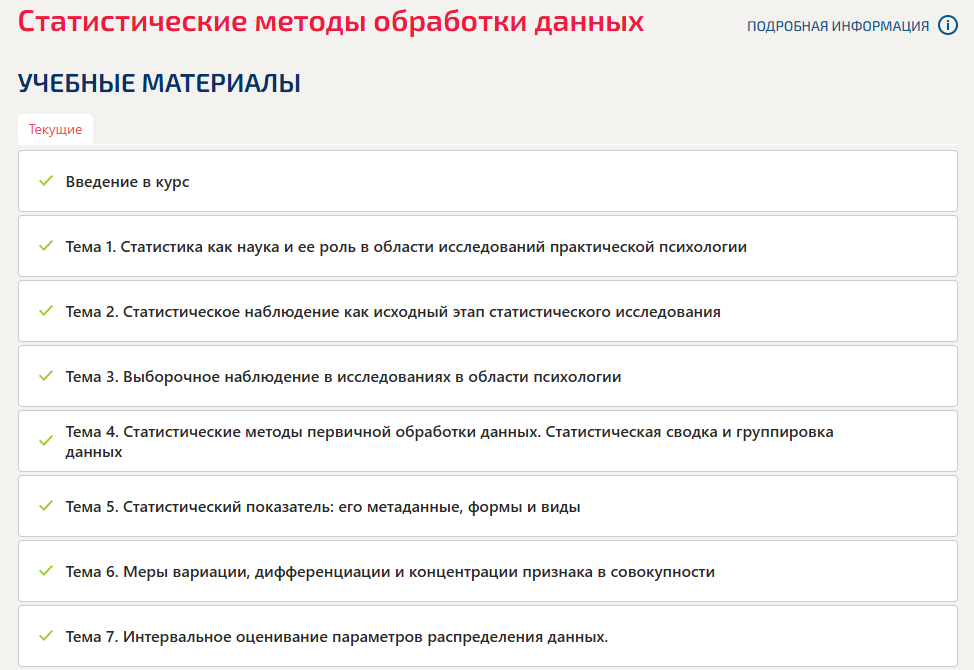Click checkmark icon beside Введение в курс
The height and width of the screenshot is (670, 974).
point(46,181)
